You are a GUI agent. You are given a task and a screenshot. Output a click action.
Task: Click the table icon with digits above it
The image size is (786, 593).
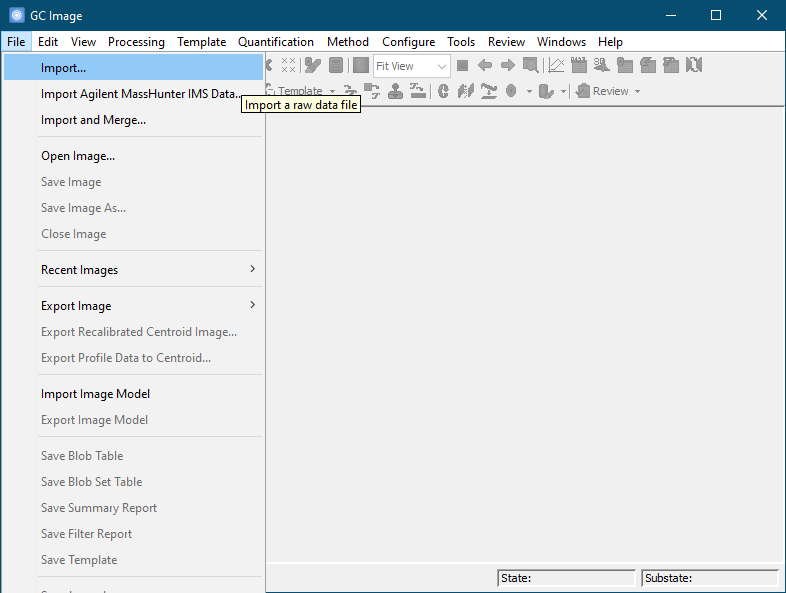578,65
